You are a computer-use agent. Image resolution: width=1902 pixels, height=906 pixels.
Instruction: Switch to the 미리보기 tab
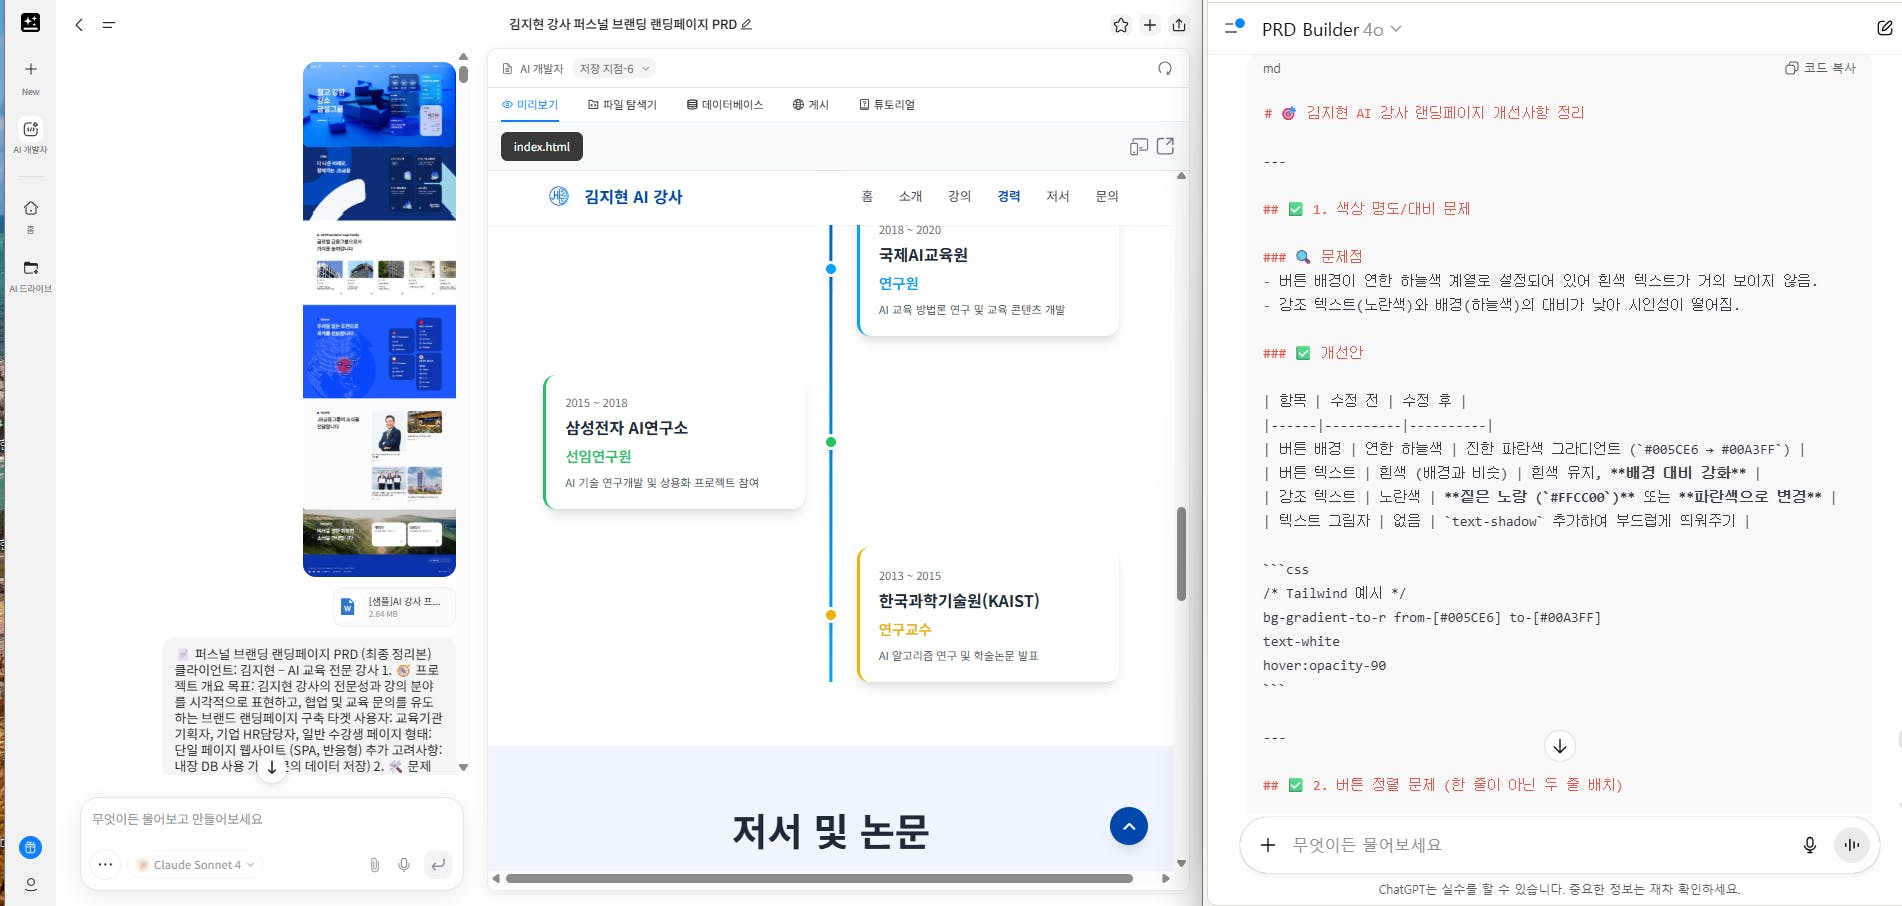click(530, 105)
